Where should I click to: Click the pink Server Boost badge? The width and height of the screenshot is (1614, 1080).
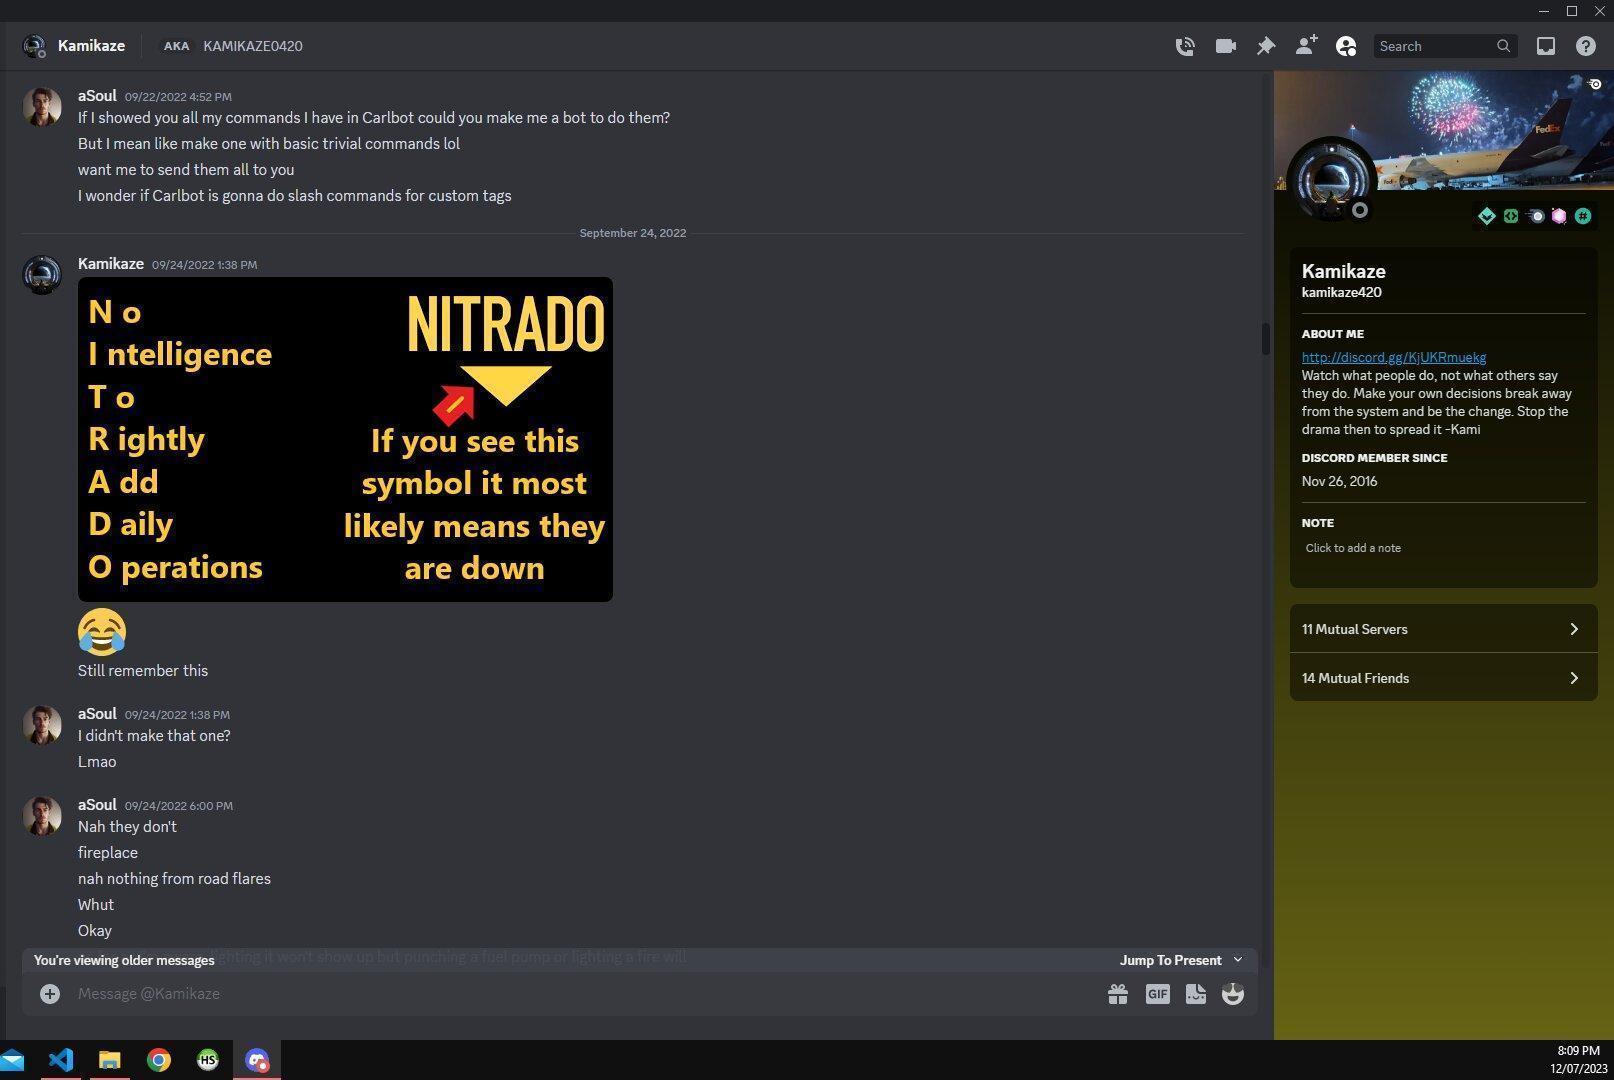[1559, 216]
